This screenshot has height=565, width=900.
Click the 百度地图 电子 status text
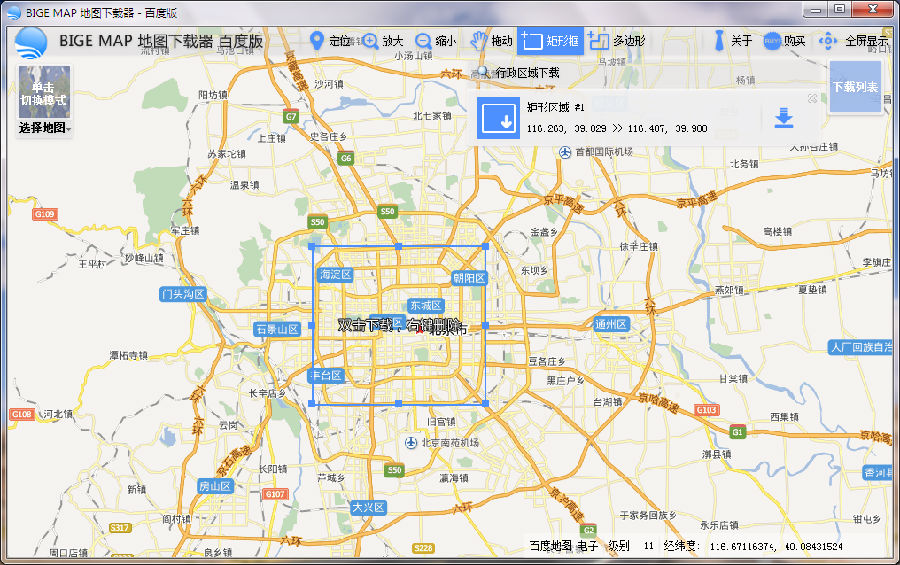563,545
